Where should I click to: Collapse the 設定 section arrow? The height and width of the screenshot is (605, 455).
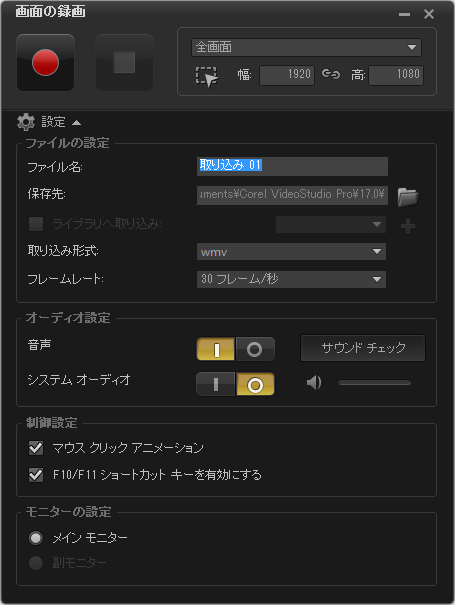pos(76,123)
